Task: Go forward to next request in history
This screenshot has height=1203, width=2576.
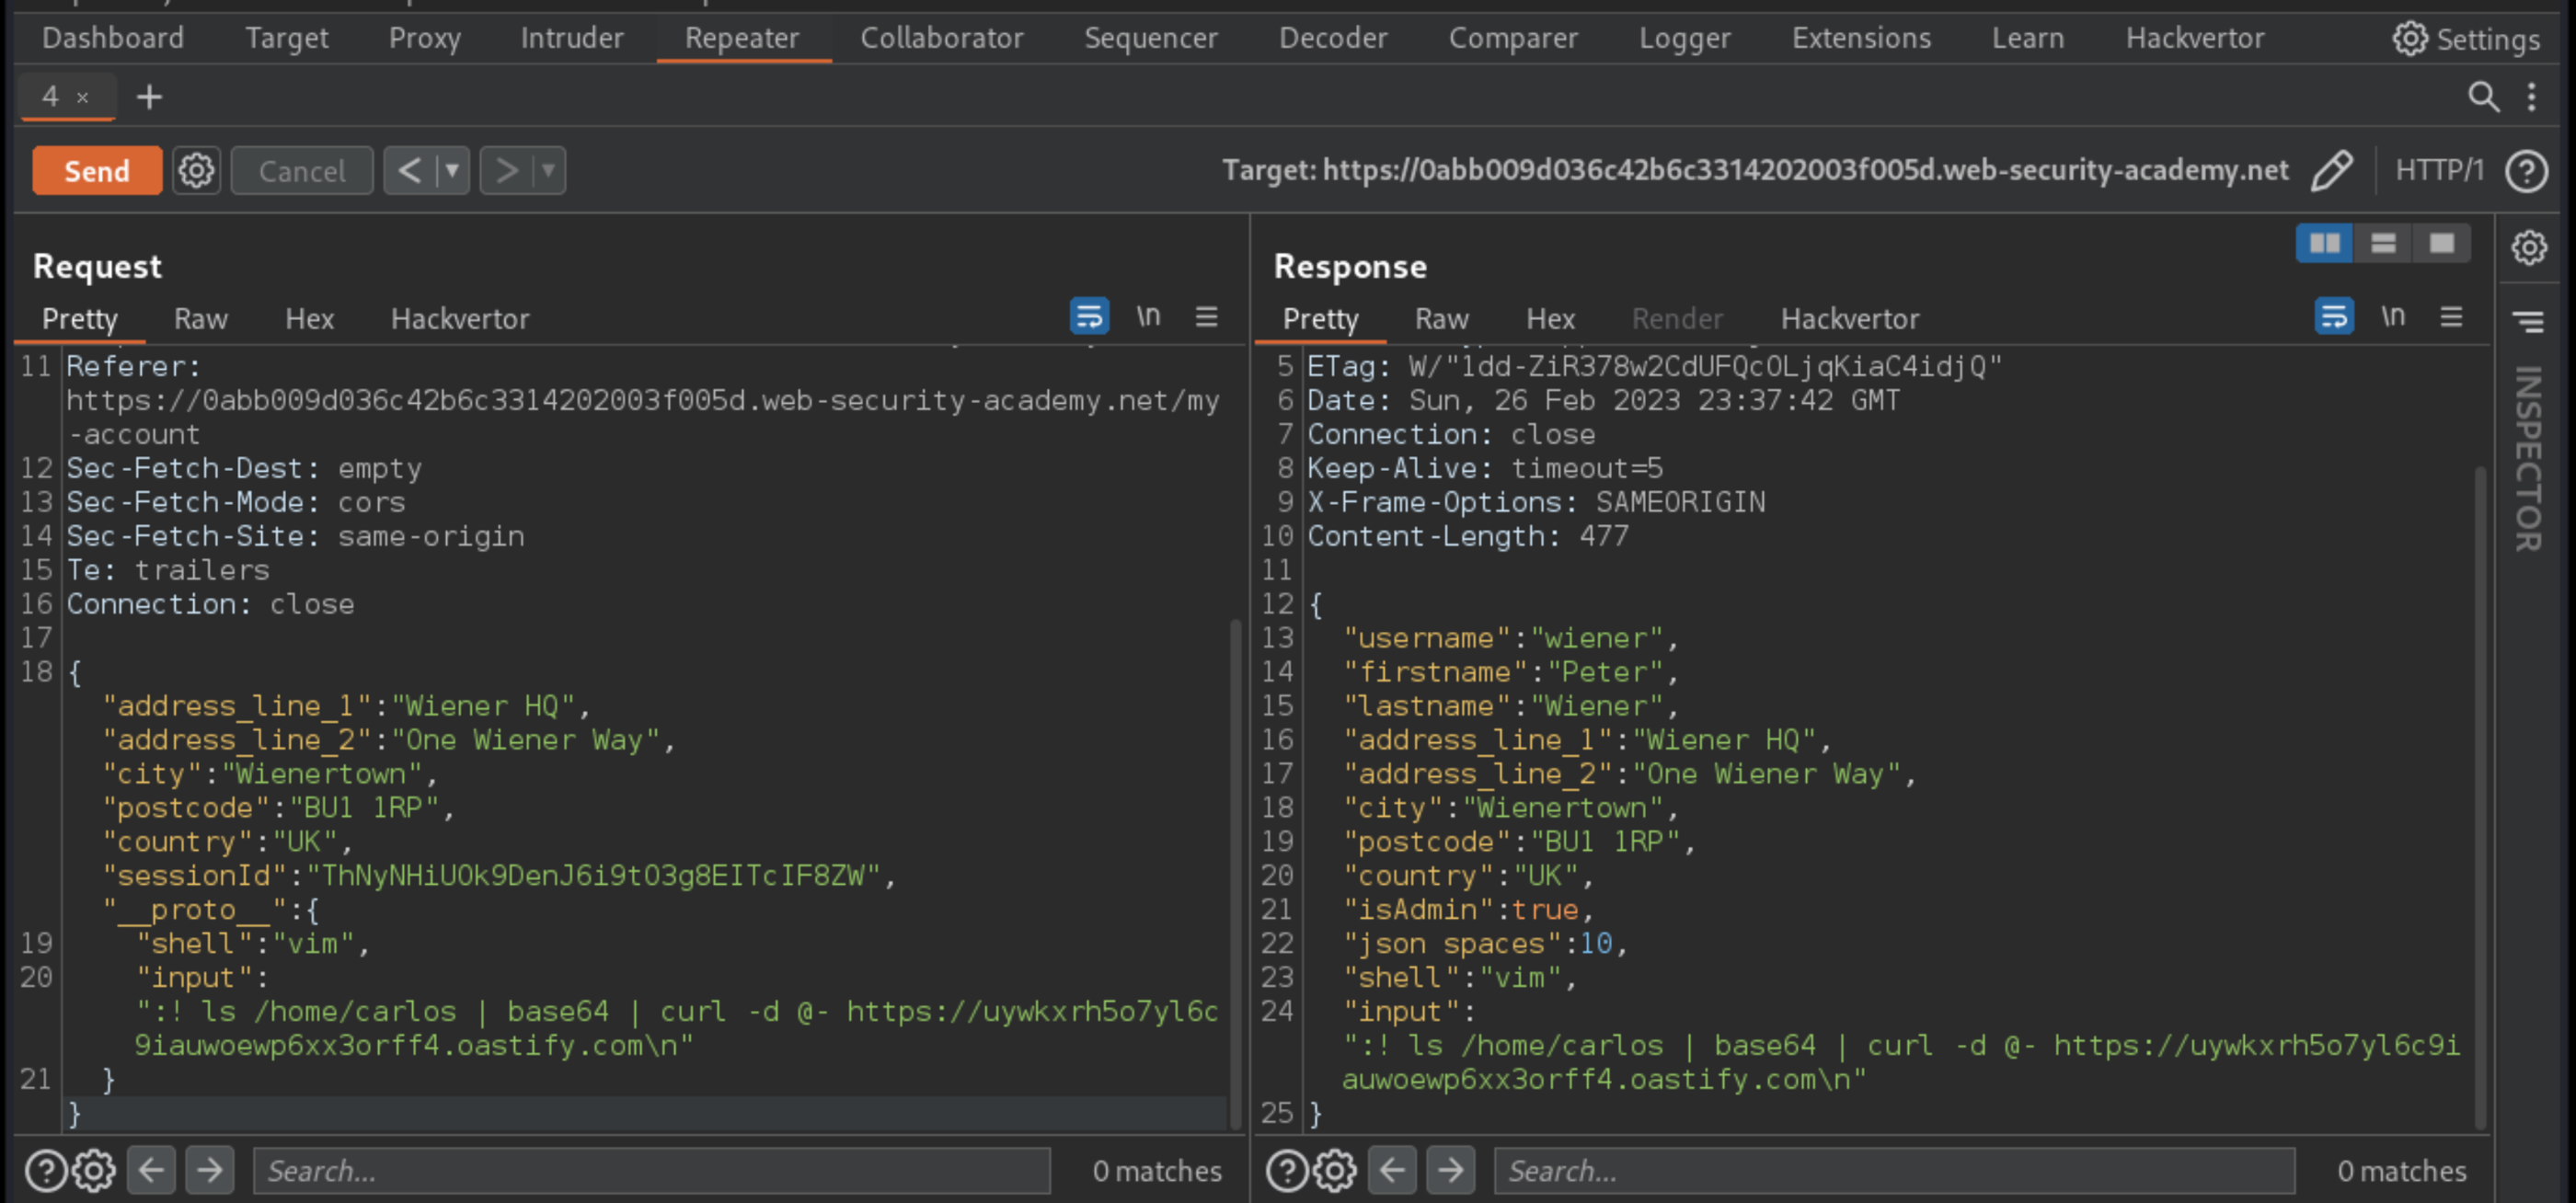Action: click(x=507, y=170)
